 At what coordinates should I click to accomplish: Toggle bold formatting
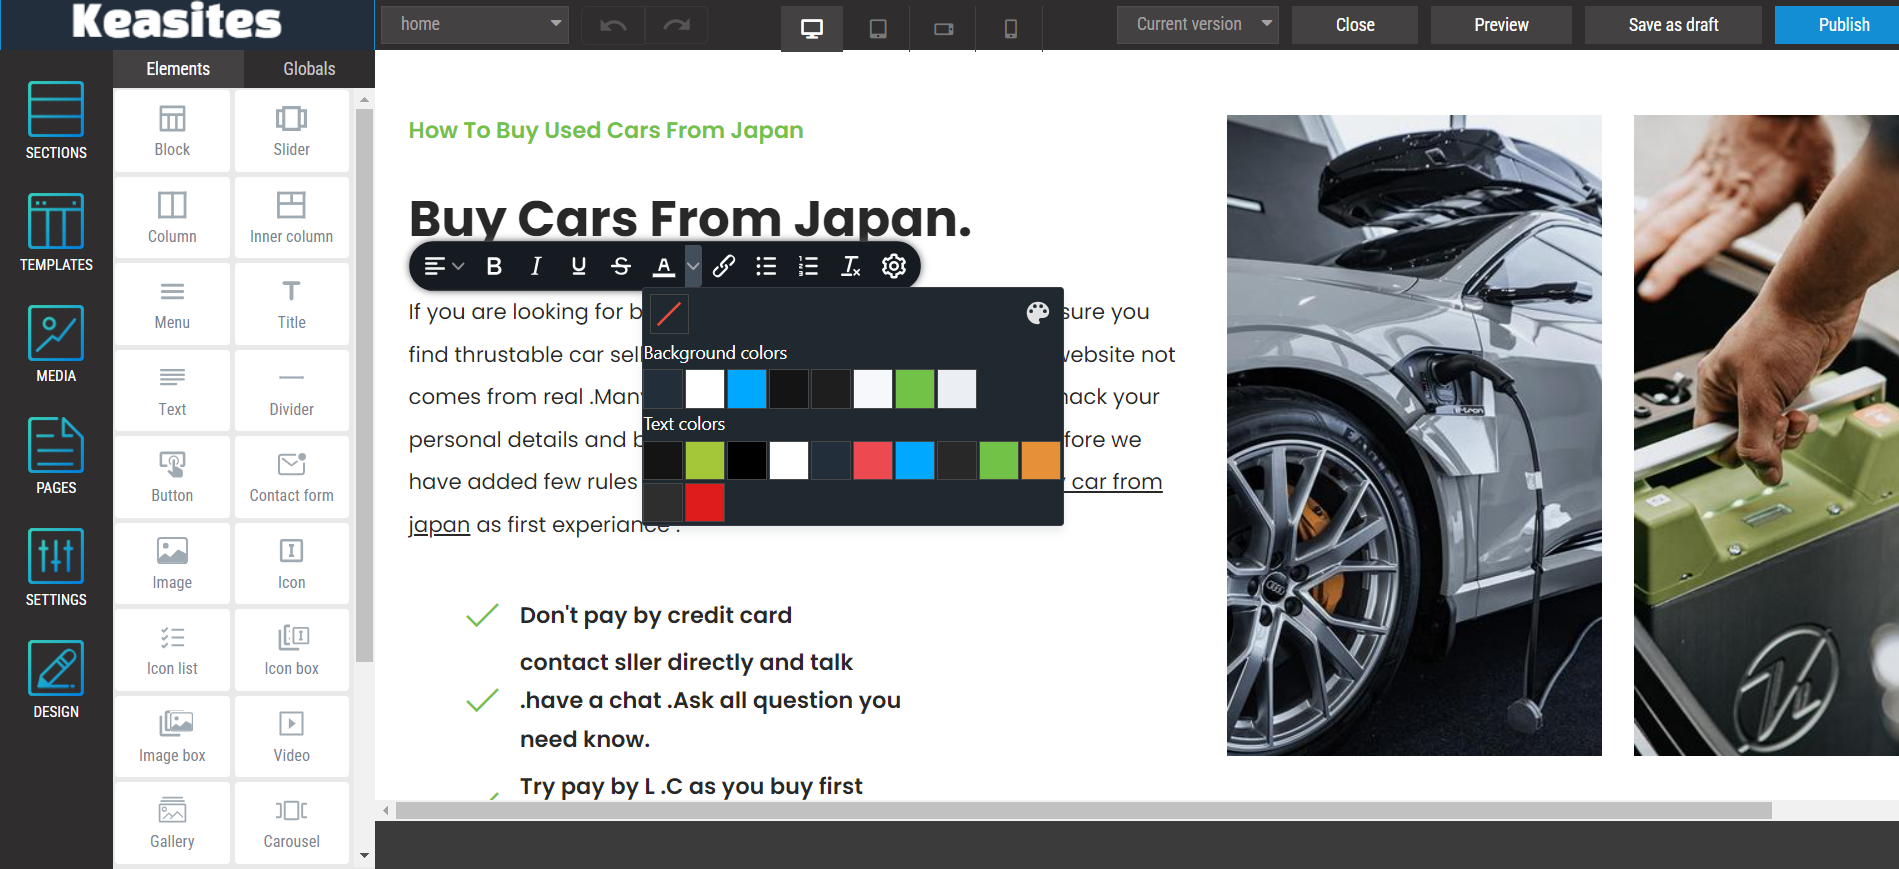click(x=494, y=266)
